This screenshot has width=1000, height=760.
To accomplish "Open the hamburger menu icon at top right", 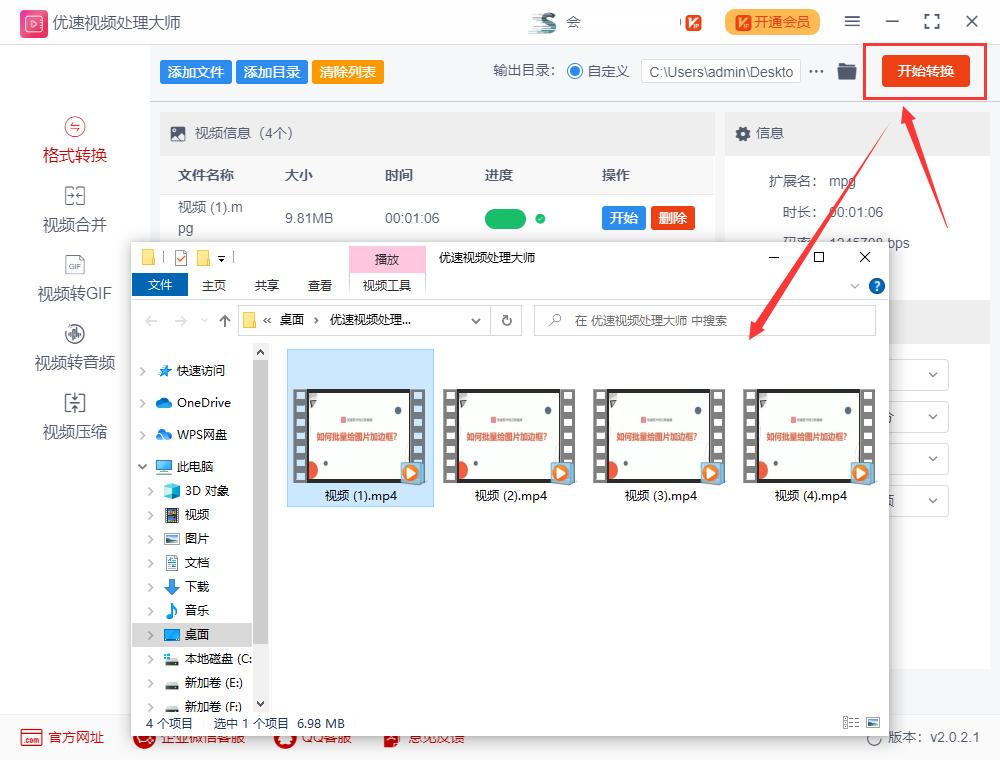I will pyautogui.click(x=853, y=21).
